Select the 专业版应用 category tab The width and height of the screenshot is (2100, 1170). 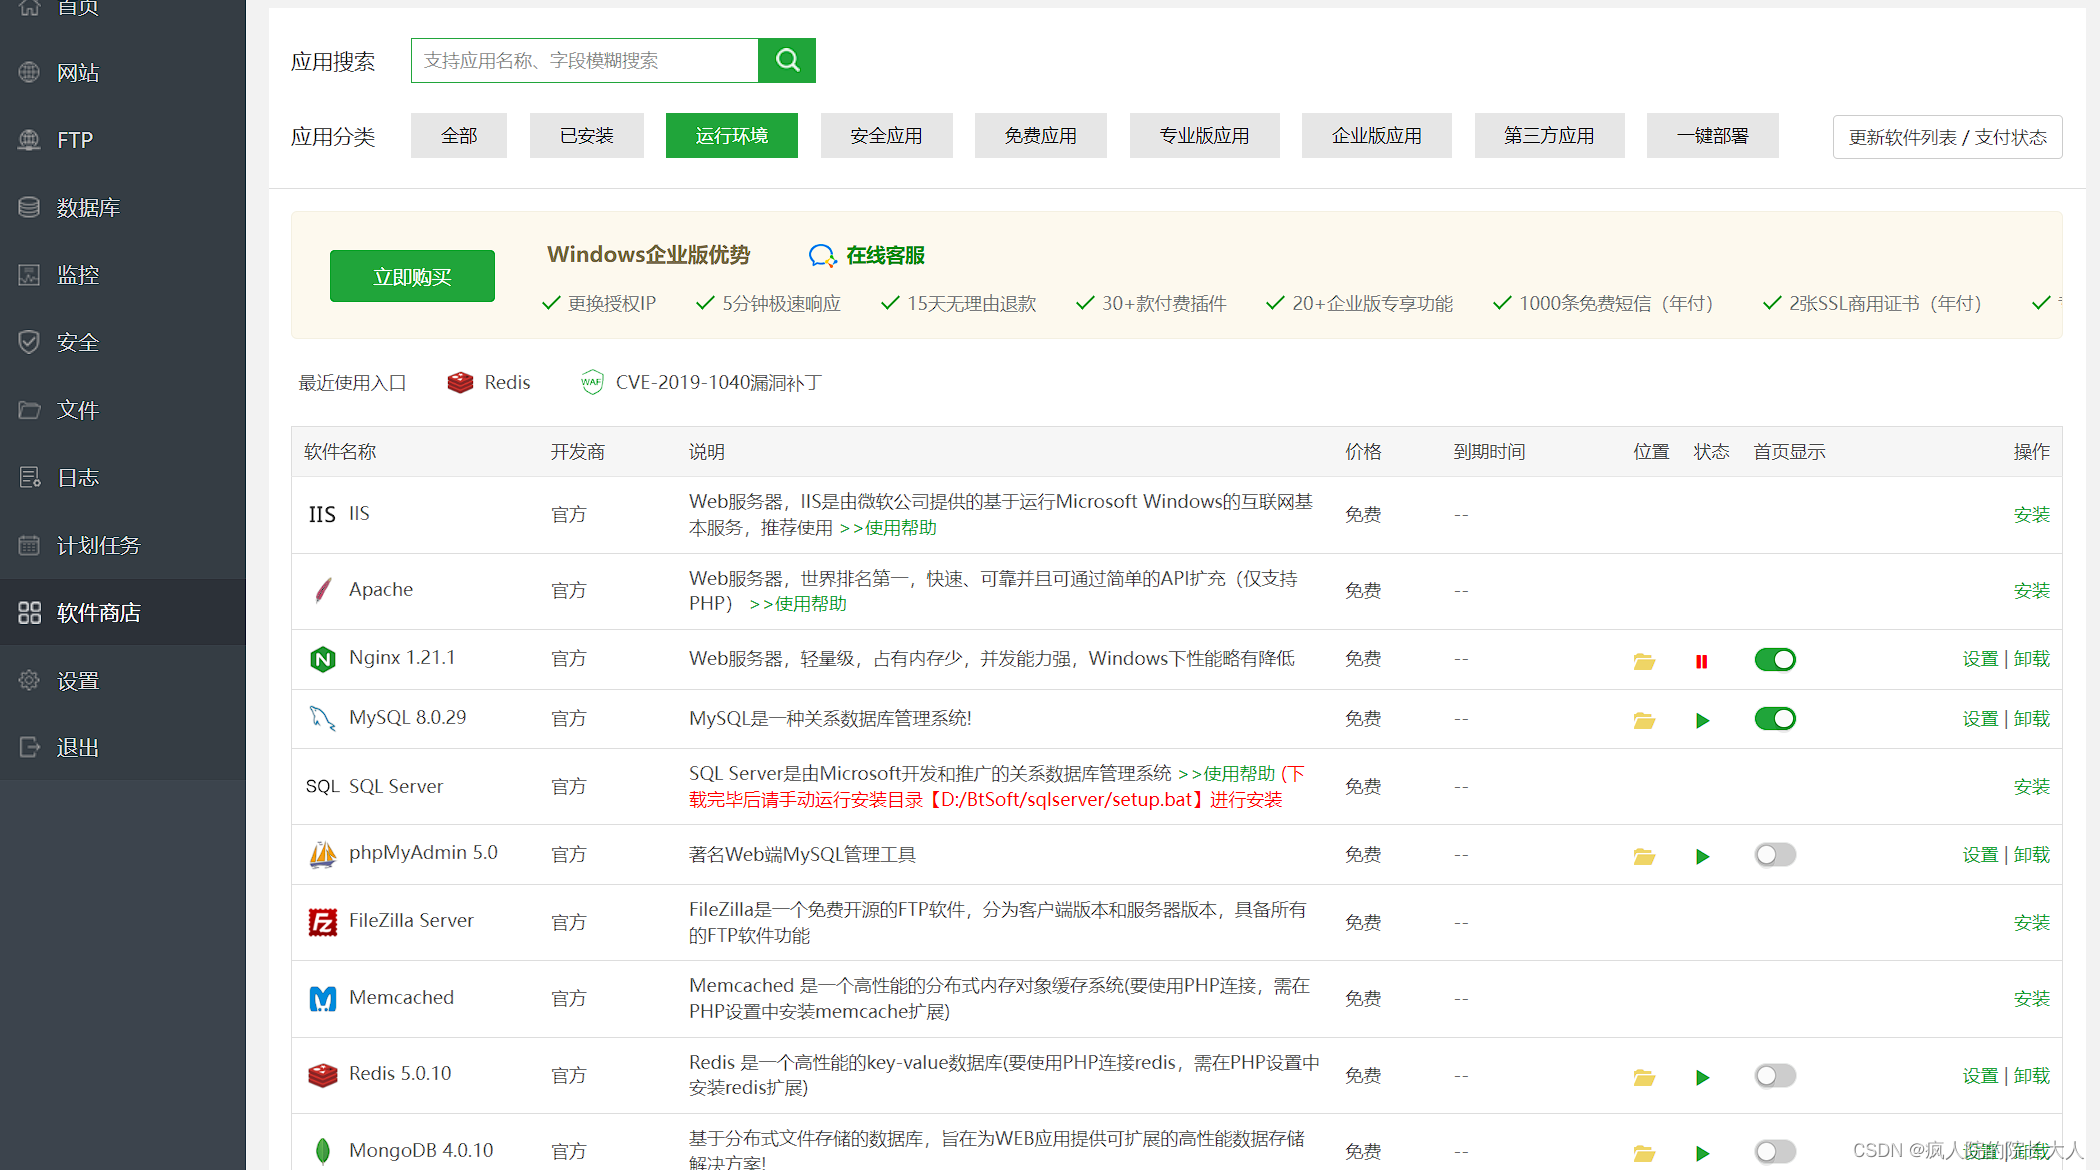[1205, 136]
